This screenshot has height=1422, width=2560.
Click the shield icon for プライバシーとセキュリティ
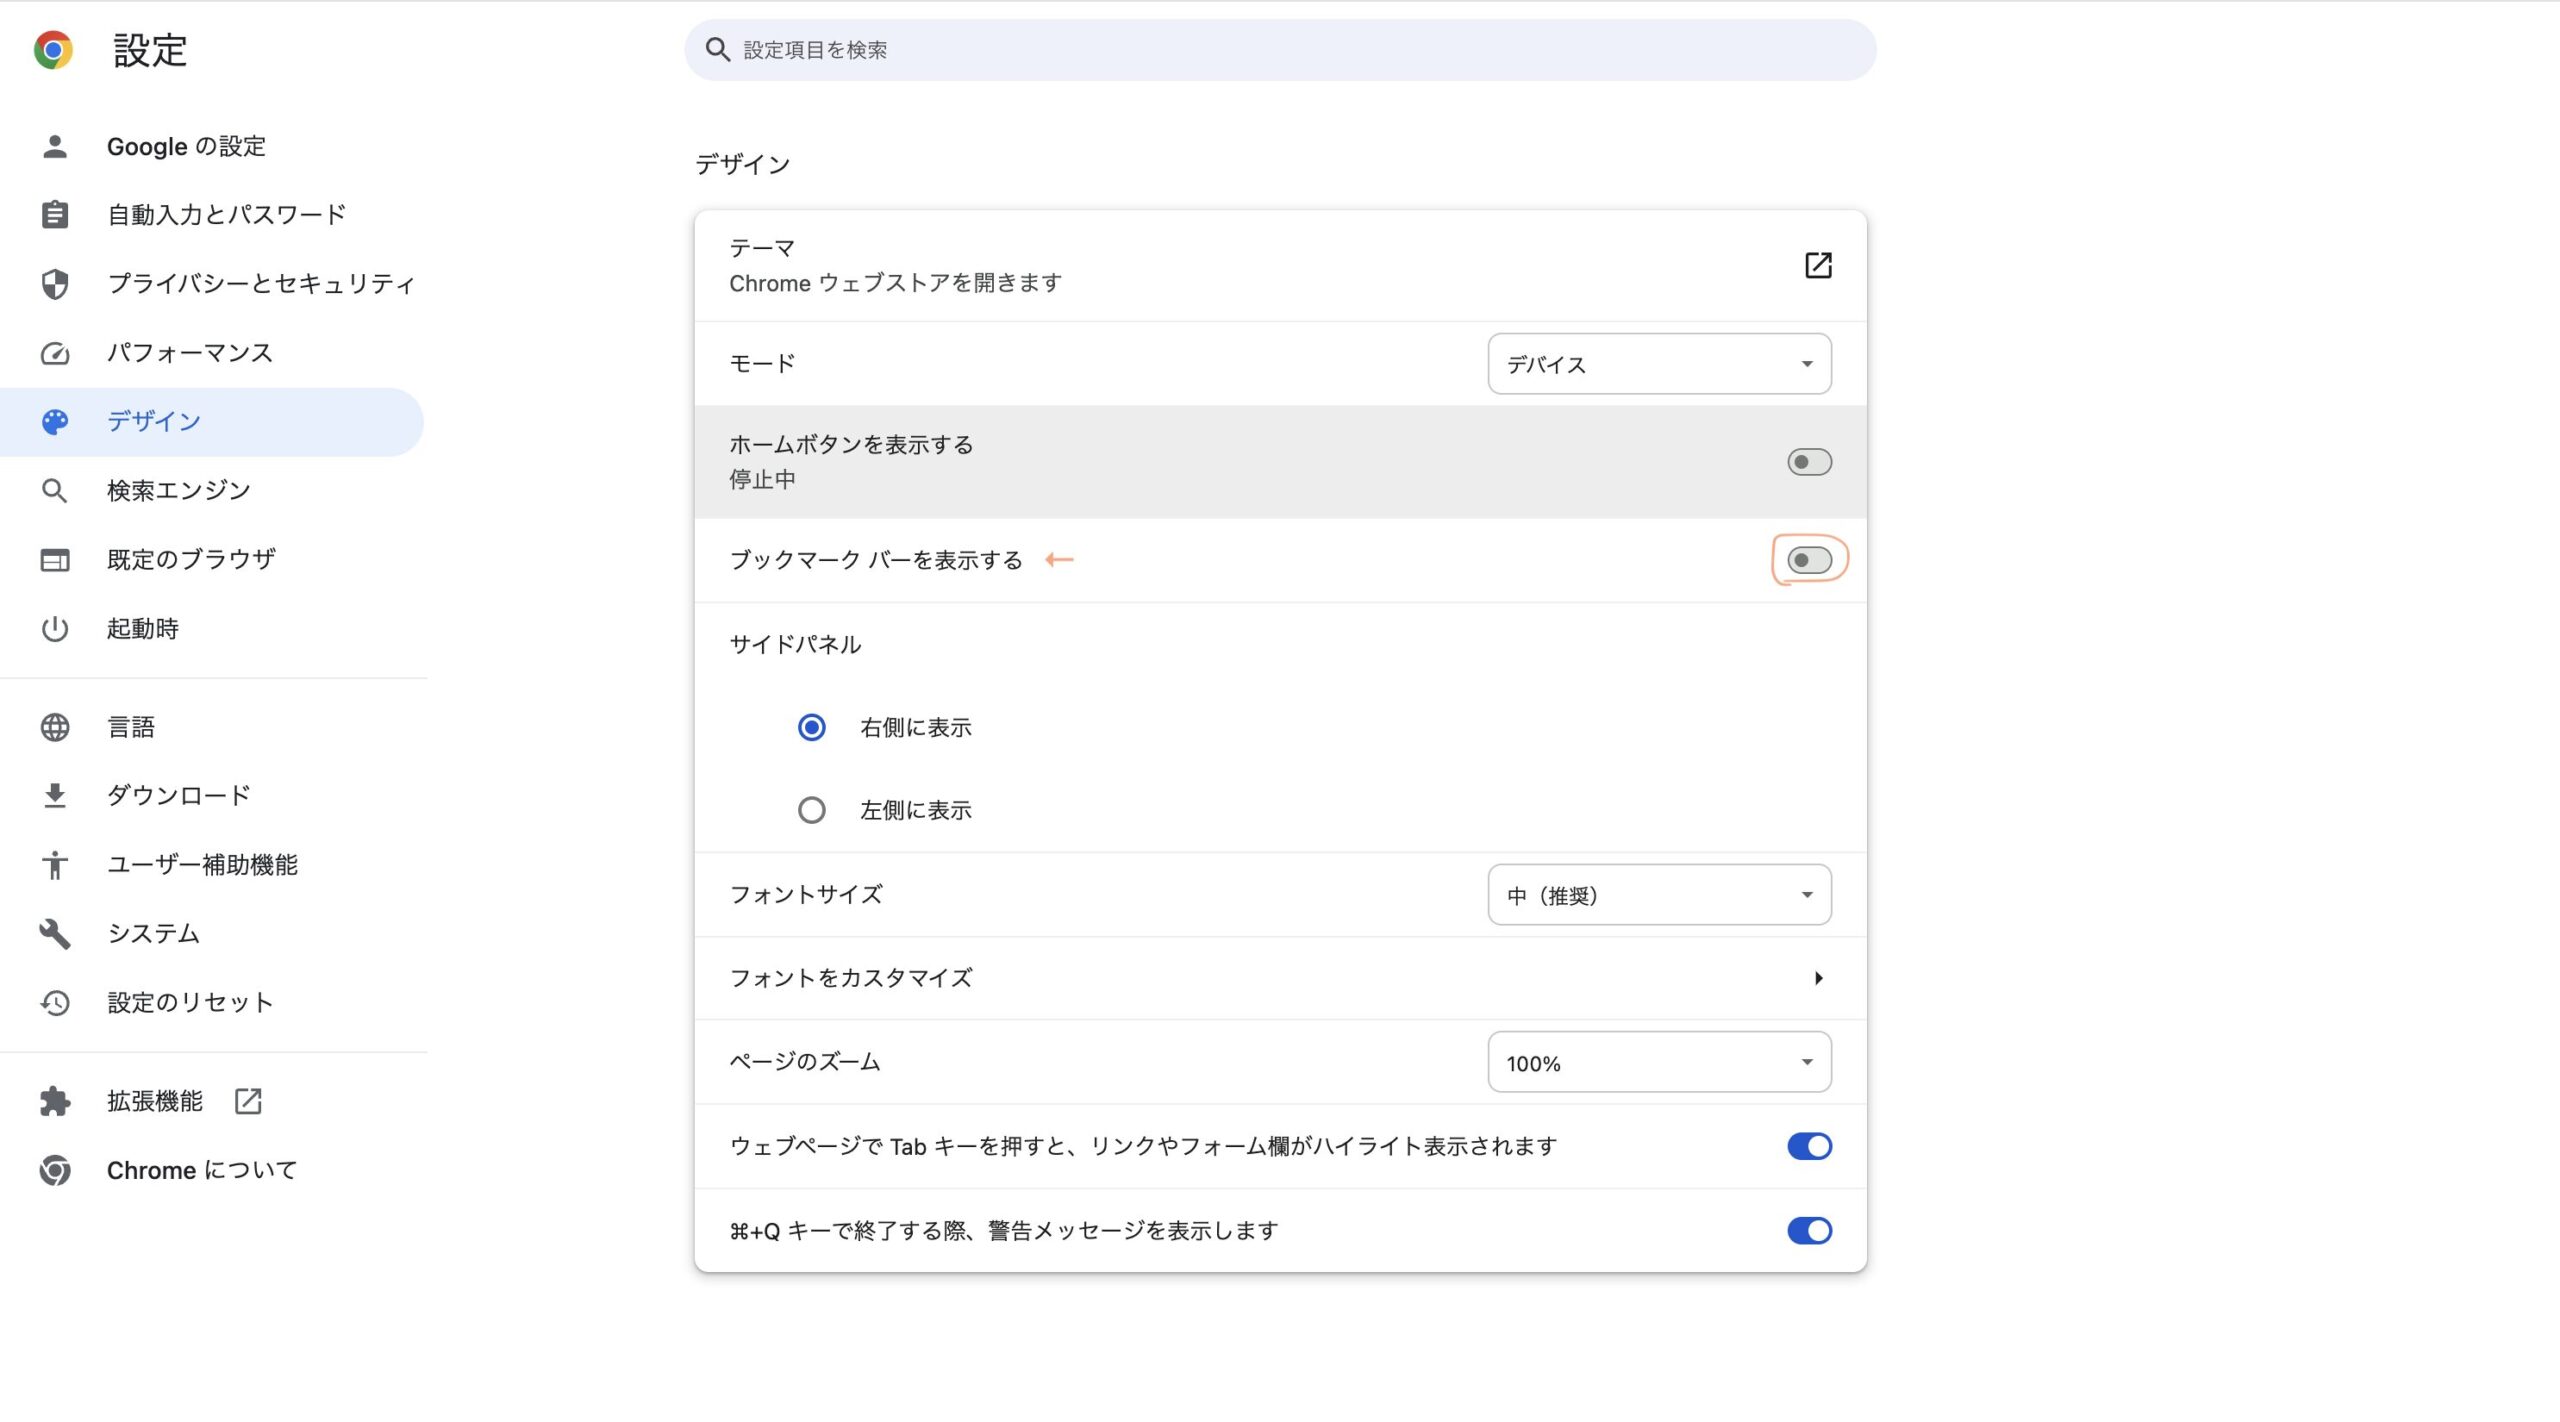point(55,284)
